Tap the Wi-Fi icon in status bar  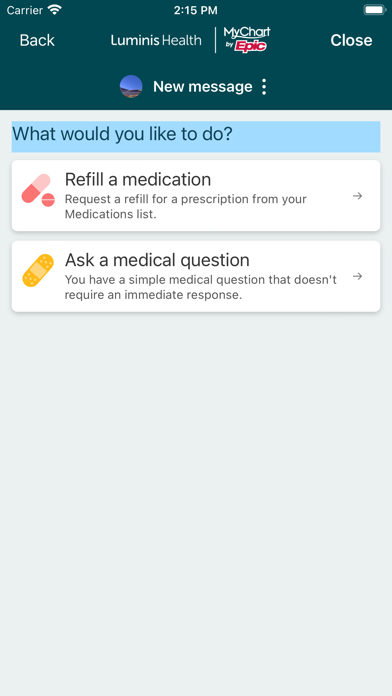click(x=55, y=10)
